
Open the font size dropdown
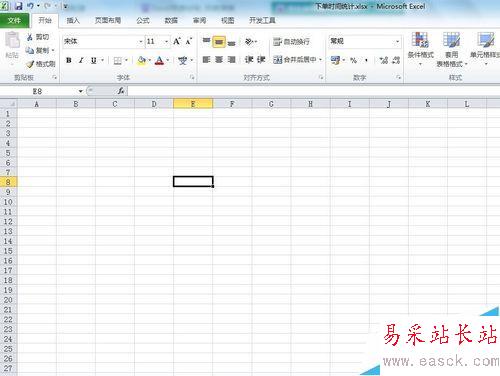(166, 42)
